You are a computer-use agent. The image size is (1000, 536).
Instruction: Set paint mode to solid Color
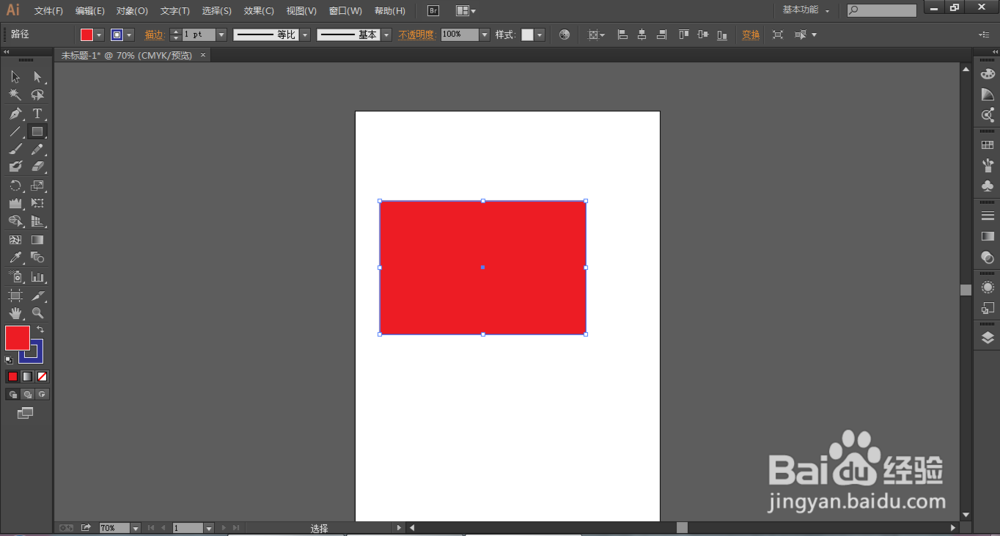click(x=12, y=376)
